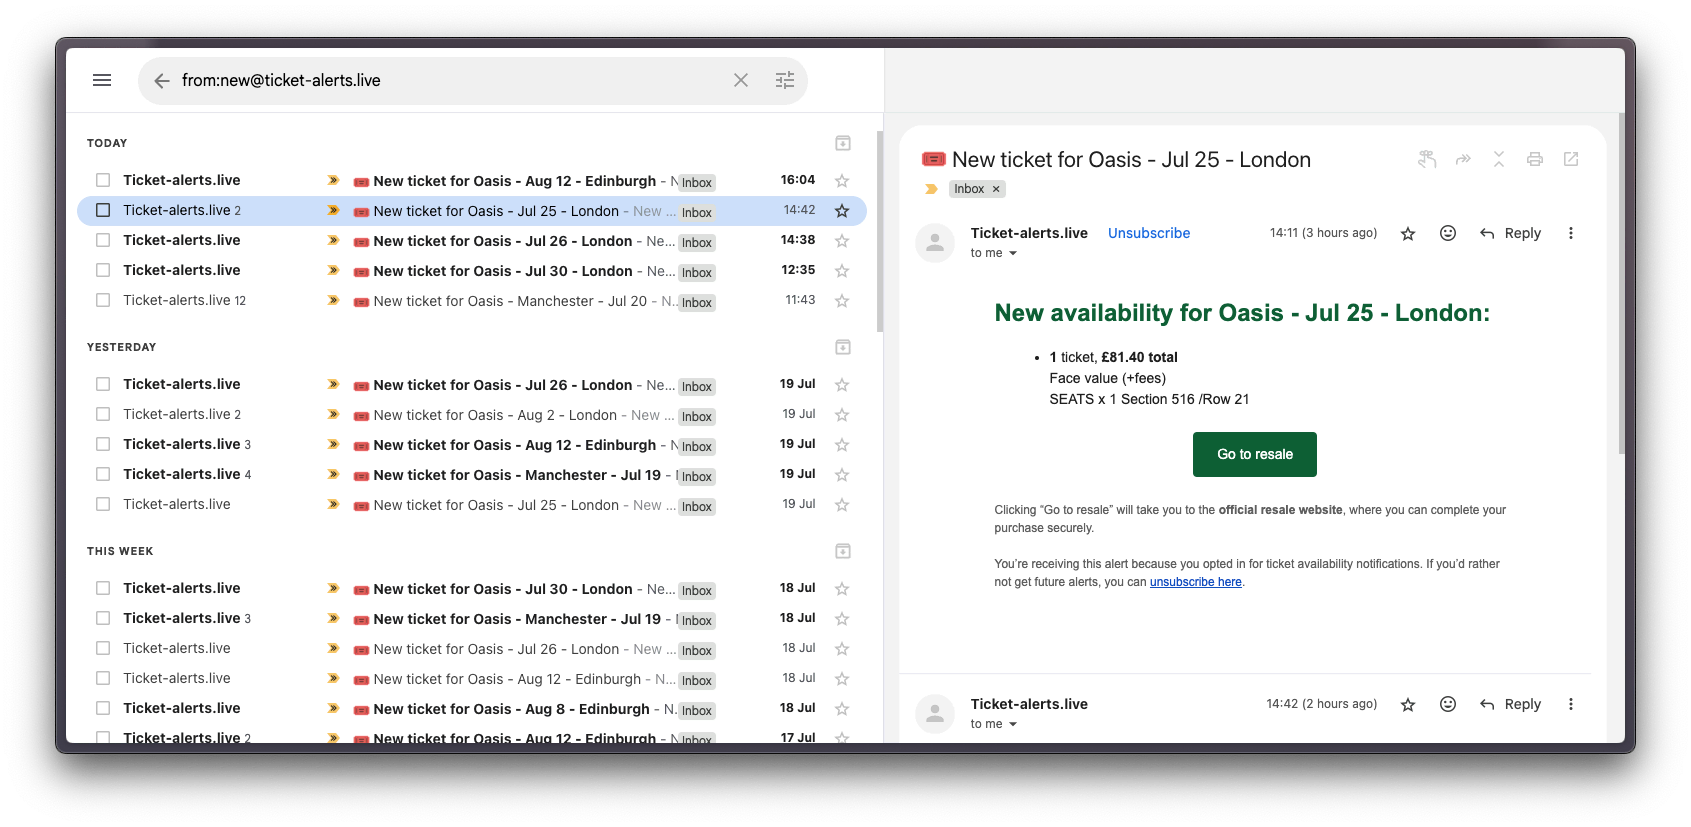Collapse all messages in the conversation

(1499, 159)
